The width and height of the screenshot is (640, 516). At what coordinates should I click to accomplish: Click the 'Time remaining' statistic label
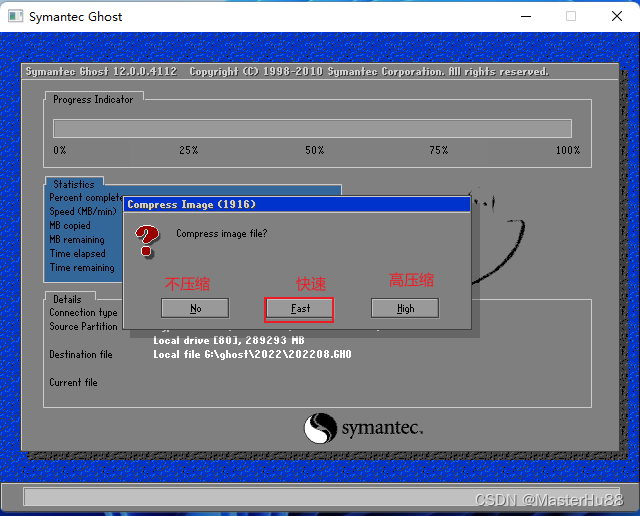pyautogui.click(x=82, y=268)
